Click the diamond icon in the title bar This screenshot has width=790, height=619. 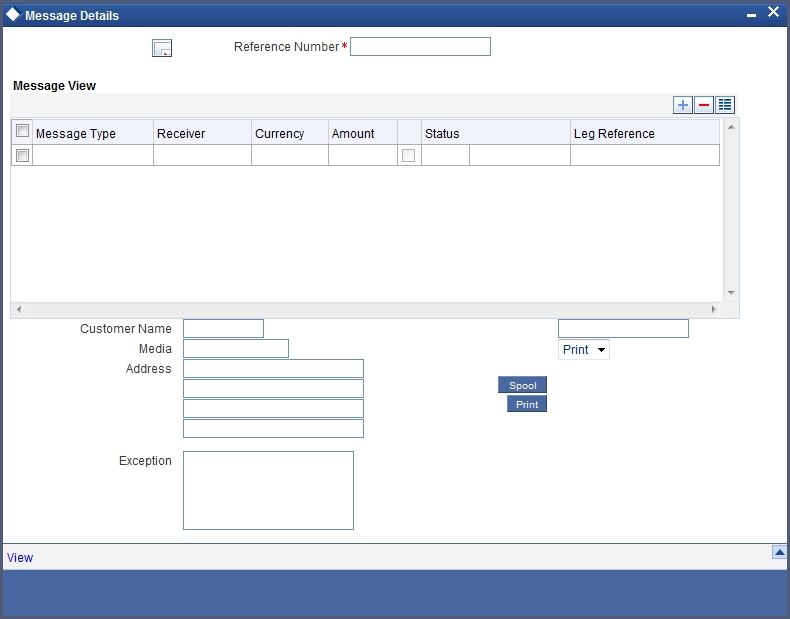[14, 14]
